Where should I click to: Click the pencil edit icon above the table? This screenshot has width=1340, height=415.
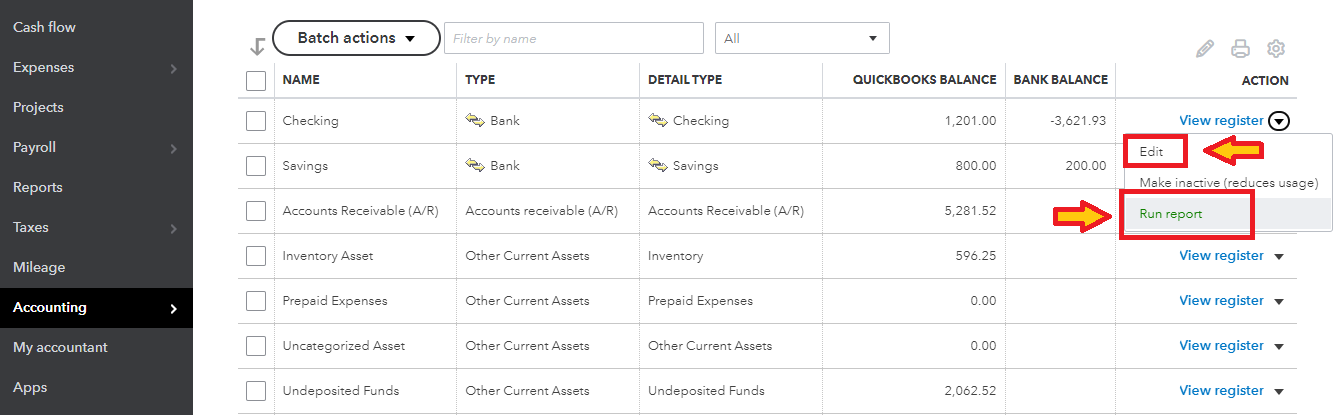click(1205, 48)
